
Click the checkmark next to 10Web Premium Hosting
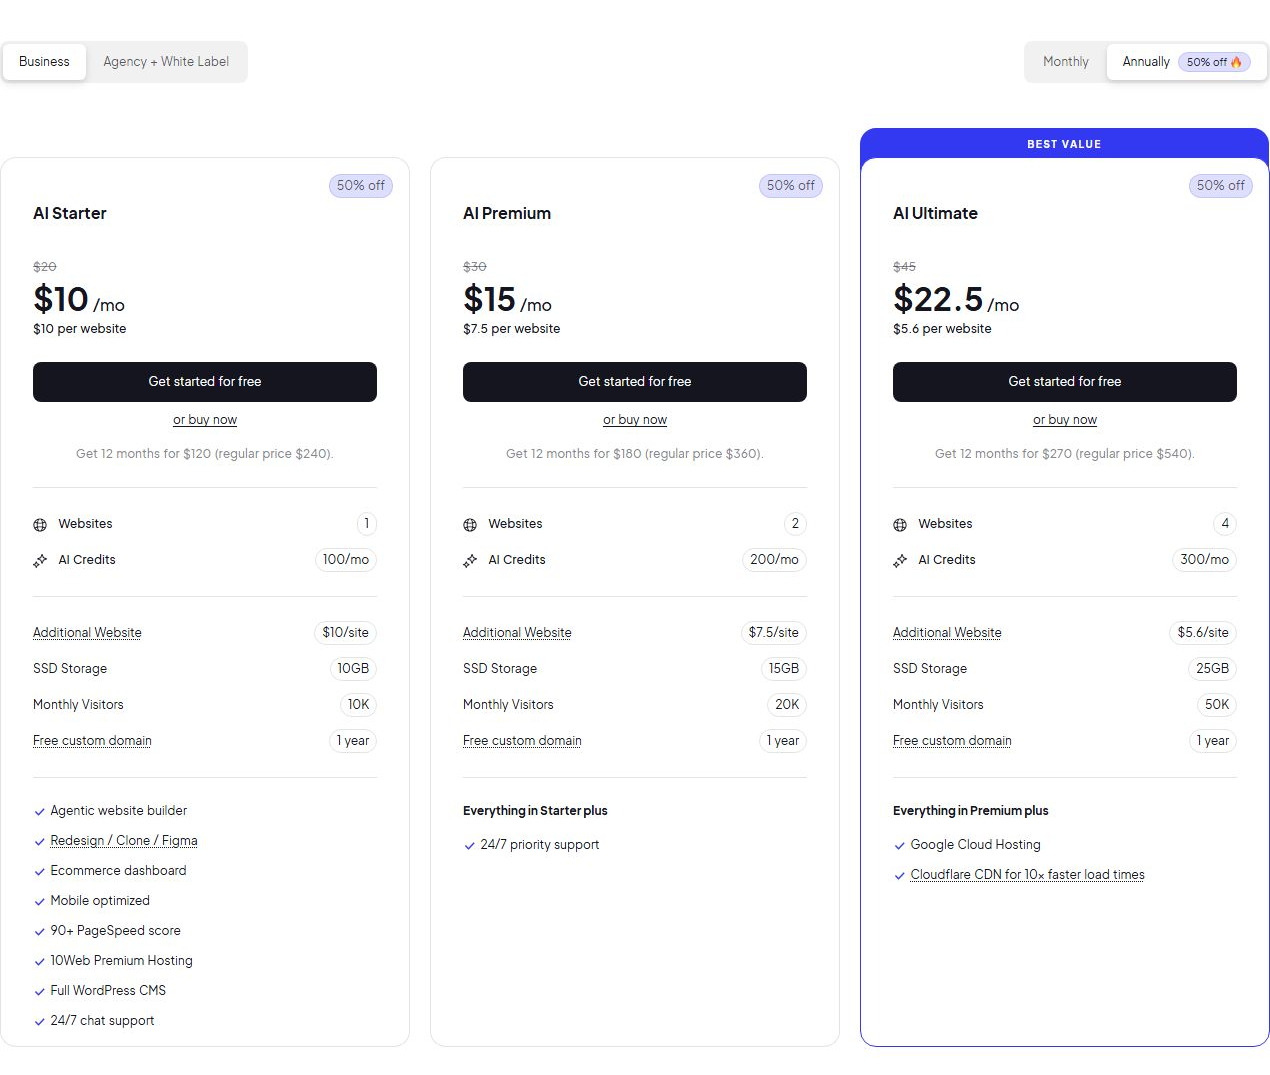click(39, 962)
